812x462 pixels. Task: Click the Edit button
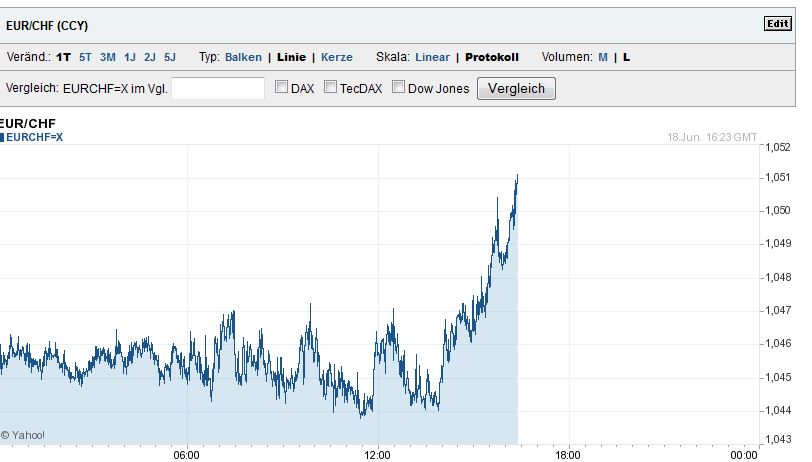coord(778,24)
